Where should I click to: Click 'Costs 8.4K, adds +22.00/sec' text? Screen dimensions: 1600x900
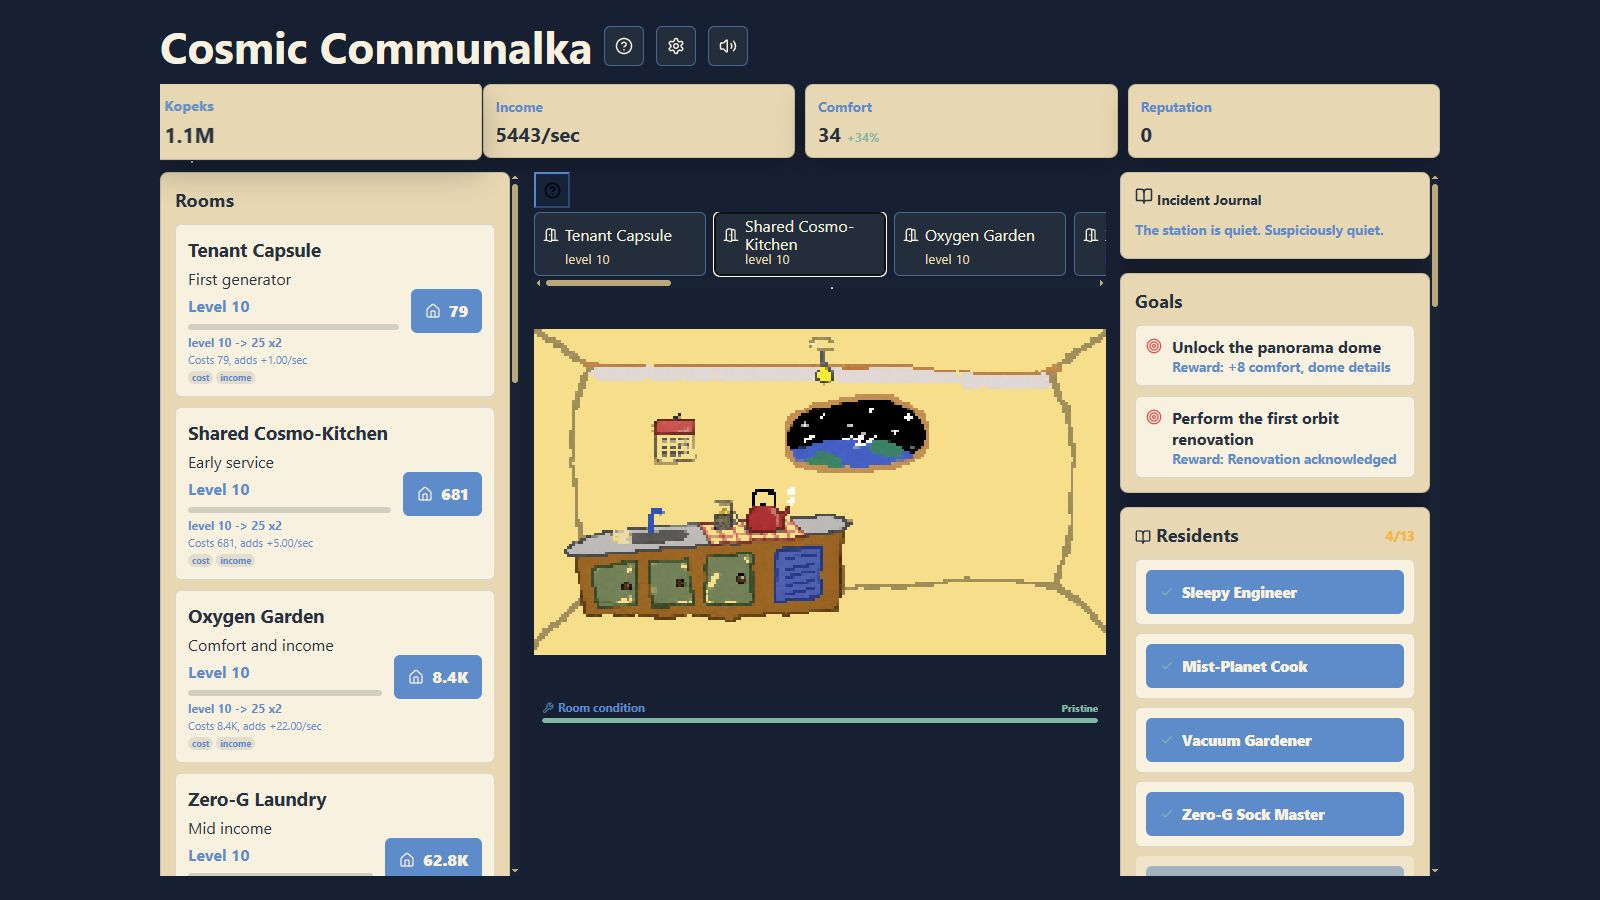coord(255,726)
